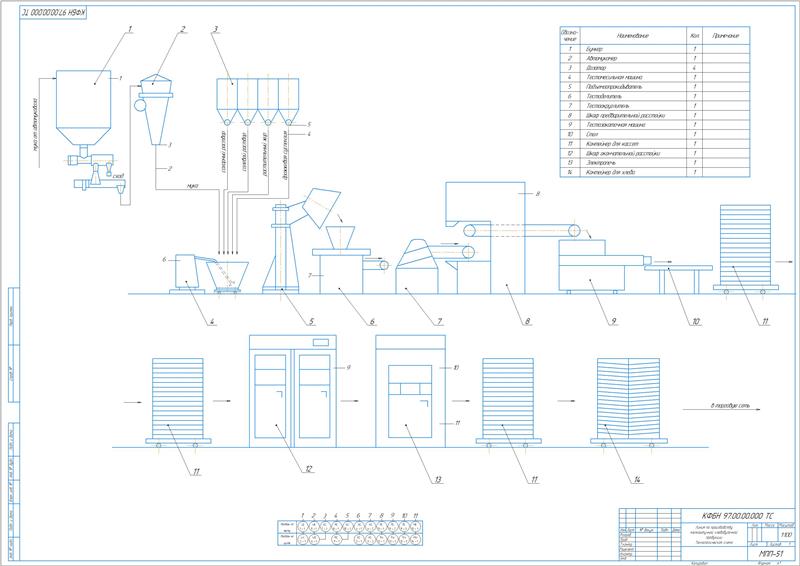Image resolution: width=800 pixels, height=566 pixels.
Task: Select 'Тестозакаточная машина' table entry
Action: click(616, 125)
